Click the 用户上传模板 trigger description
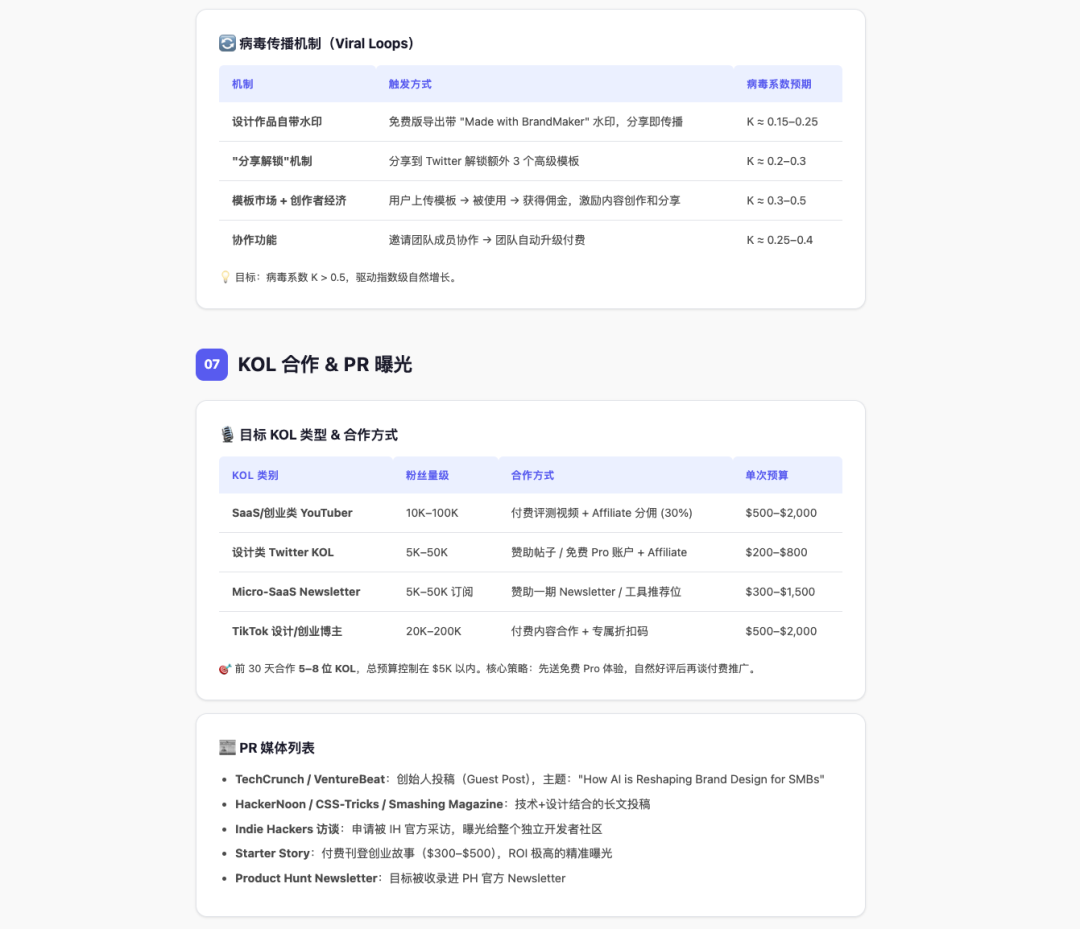The width and height of the screenshot is (1080, 929). pyautogui.click(x=534, y=200)
